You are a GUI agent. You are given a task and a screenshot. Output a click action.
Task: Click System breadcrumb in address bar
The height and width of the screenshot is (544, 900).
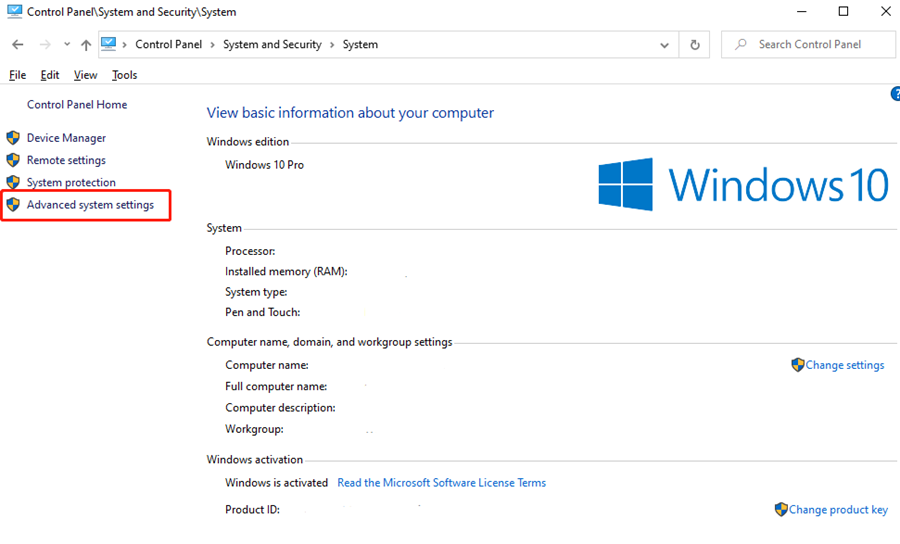(360, 44)
